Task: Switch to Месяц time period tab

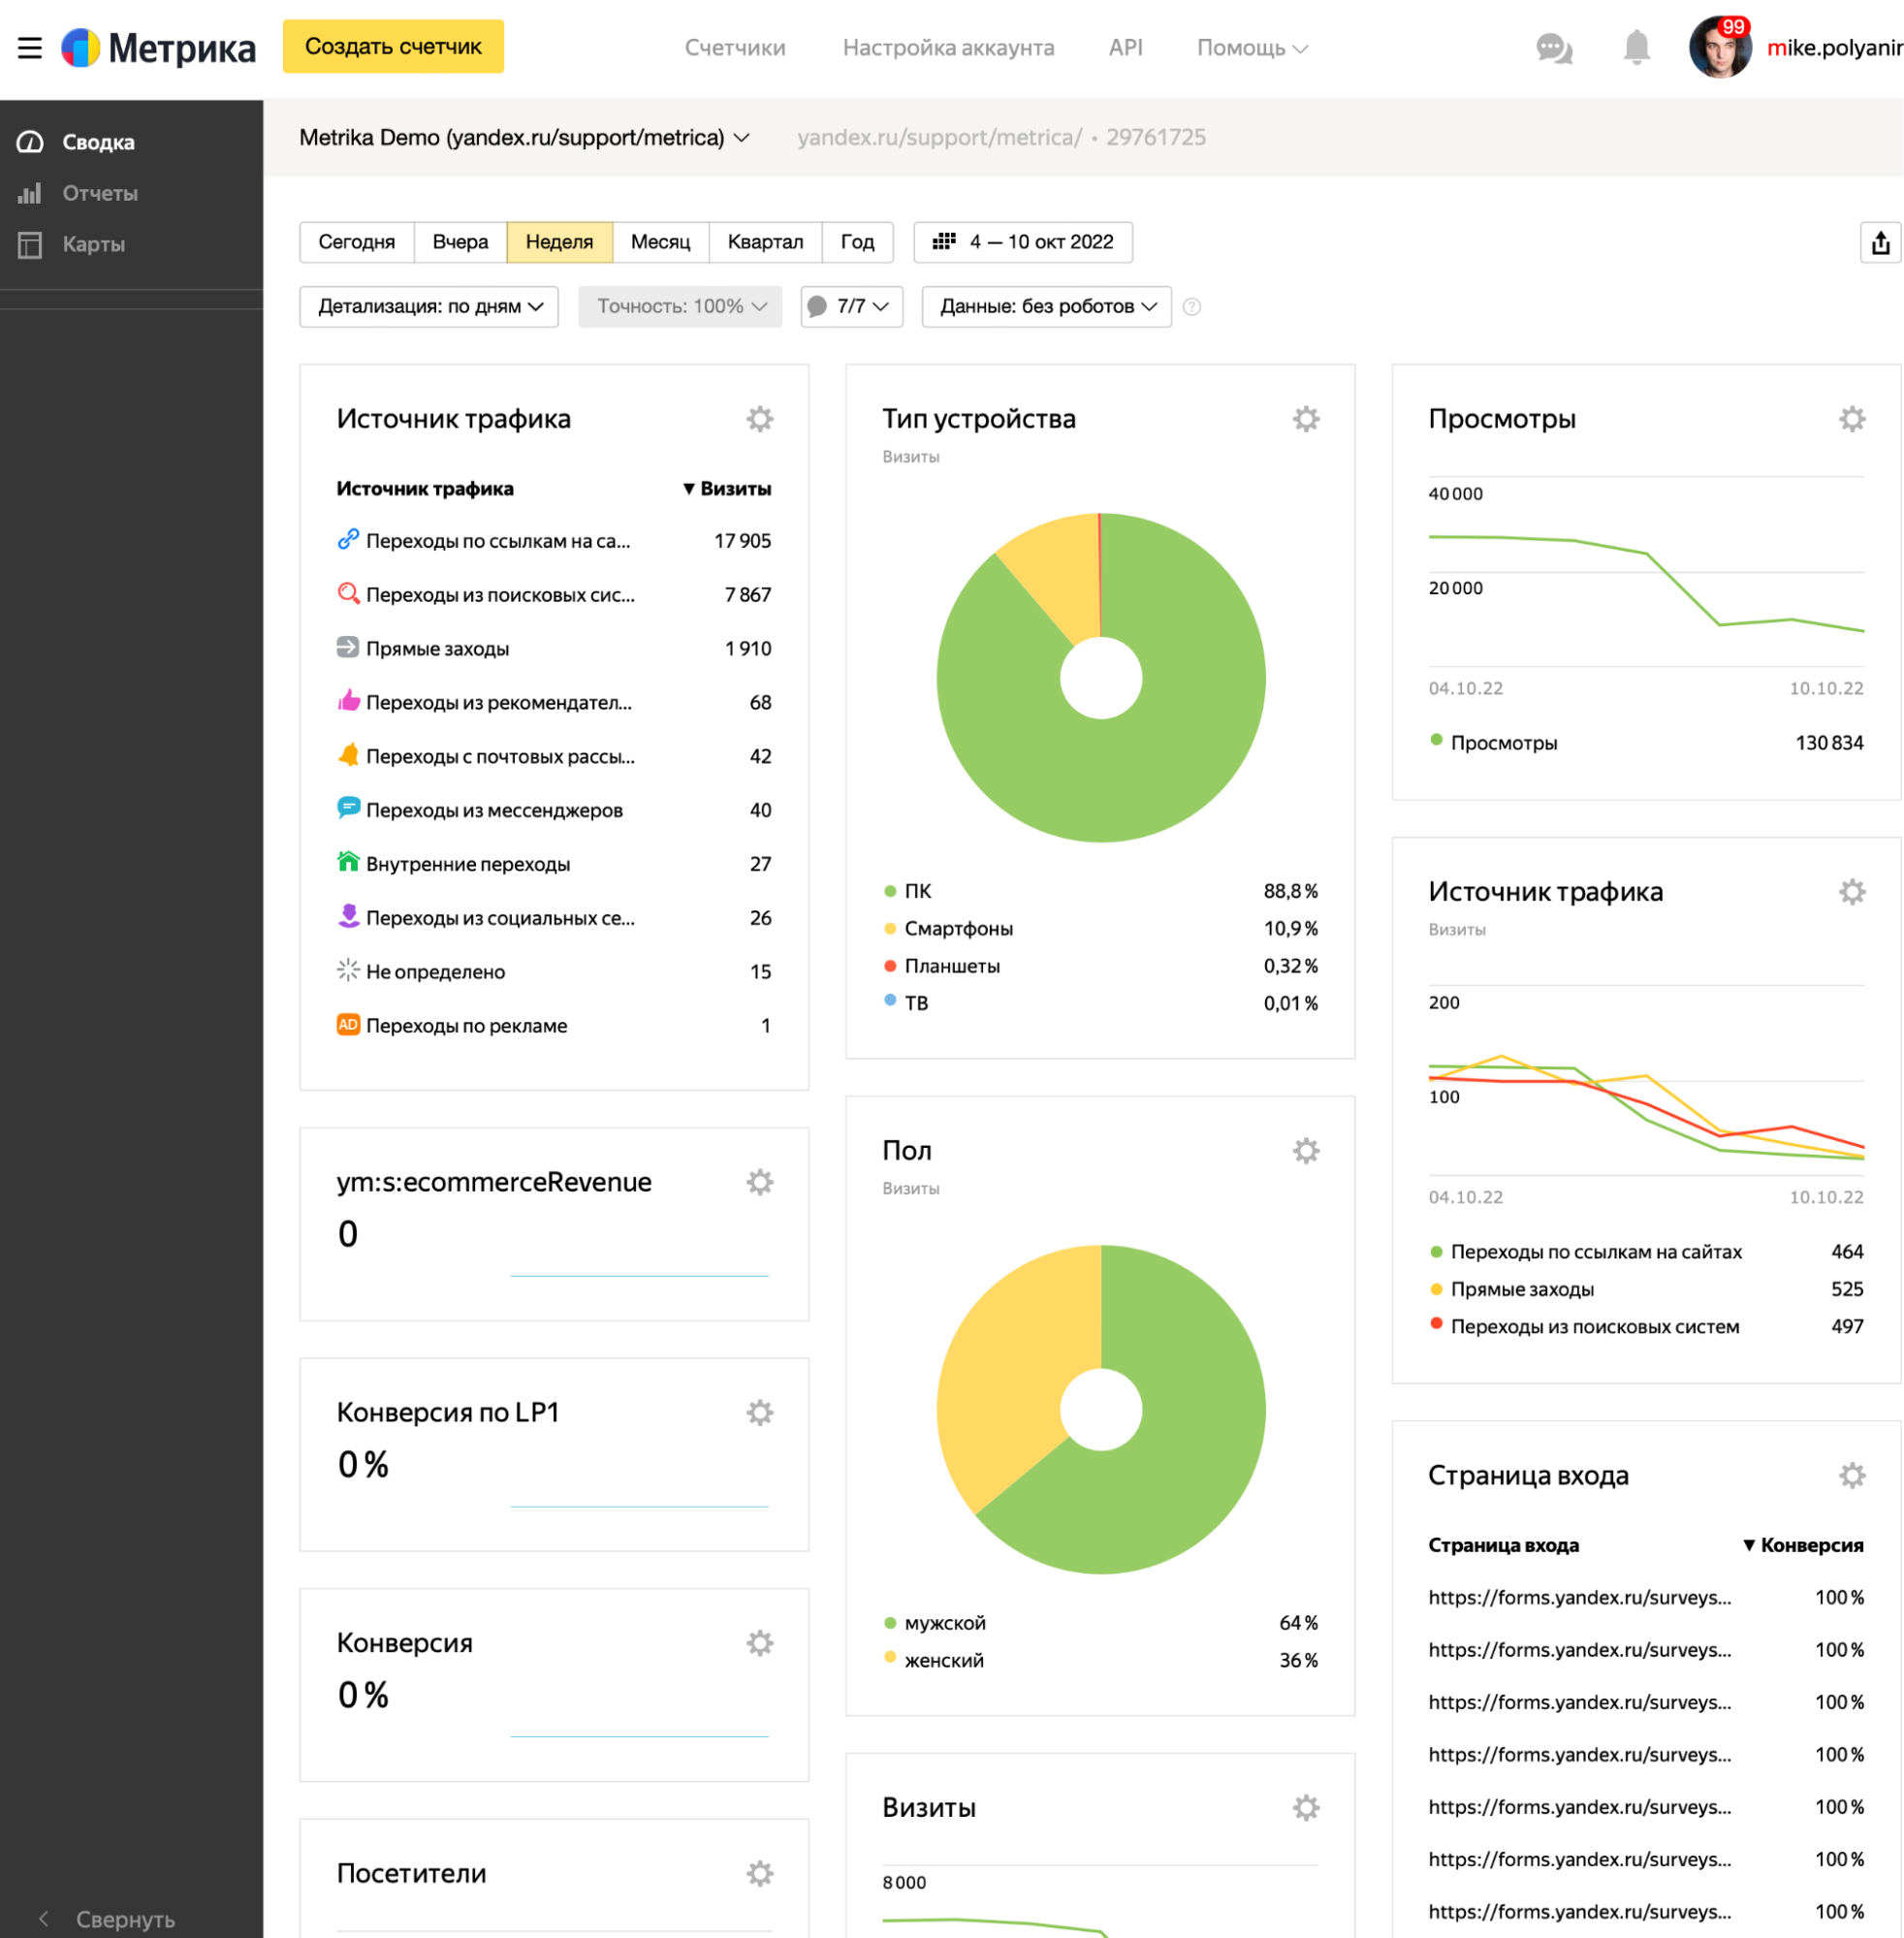Action: [659, 240]
